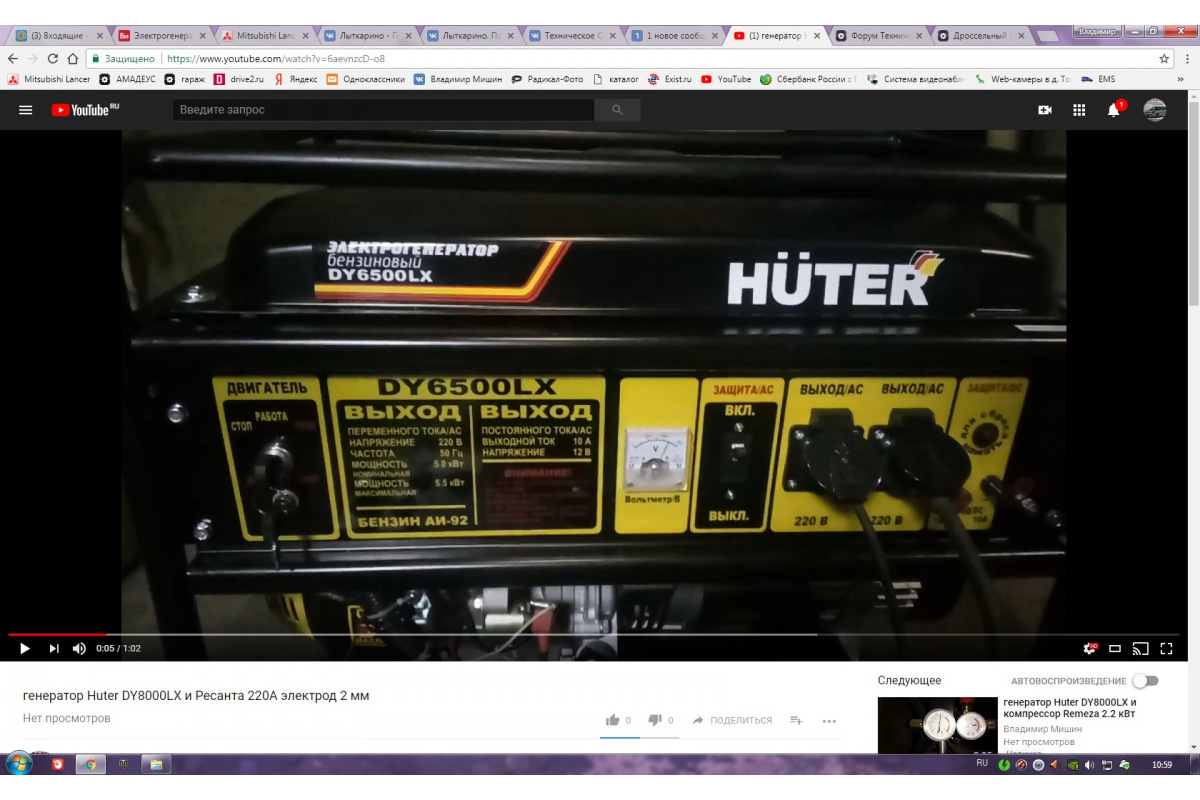
Task: Open the file explorer taskbar icon
Action: (156, 764)
